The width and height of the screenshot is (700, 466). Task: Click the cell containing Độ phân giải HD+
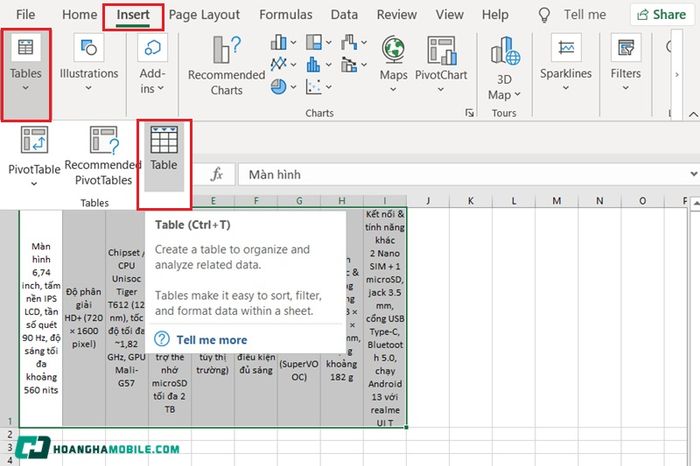coord(84,318)
